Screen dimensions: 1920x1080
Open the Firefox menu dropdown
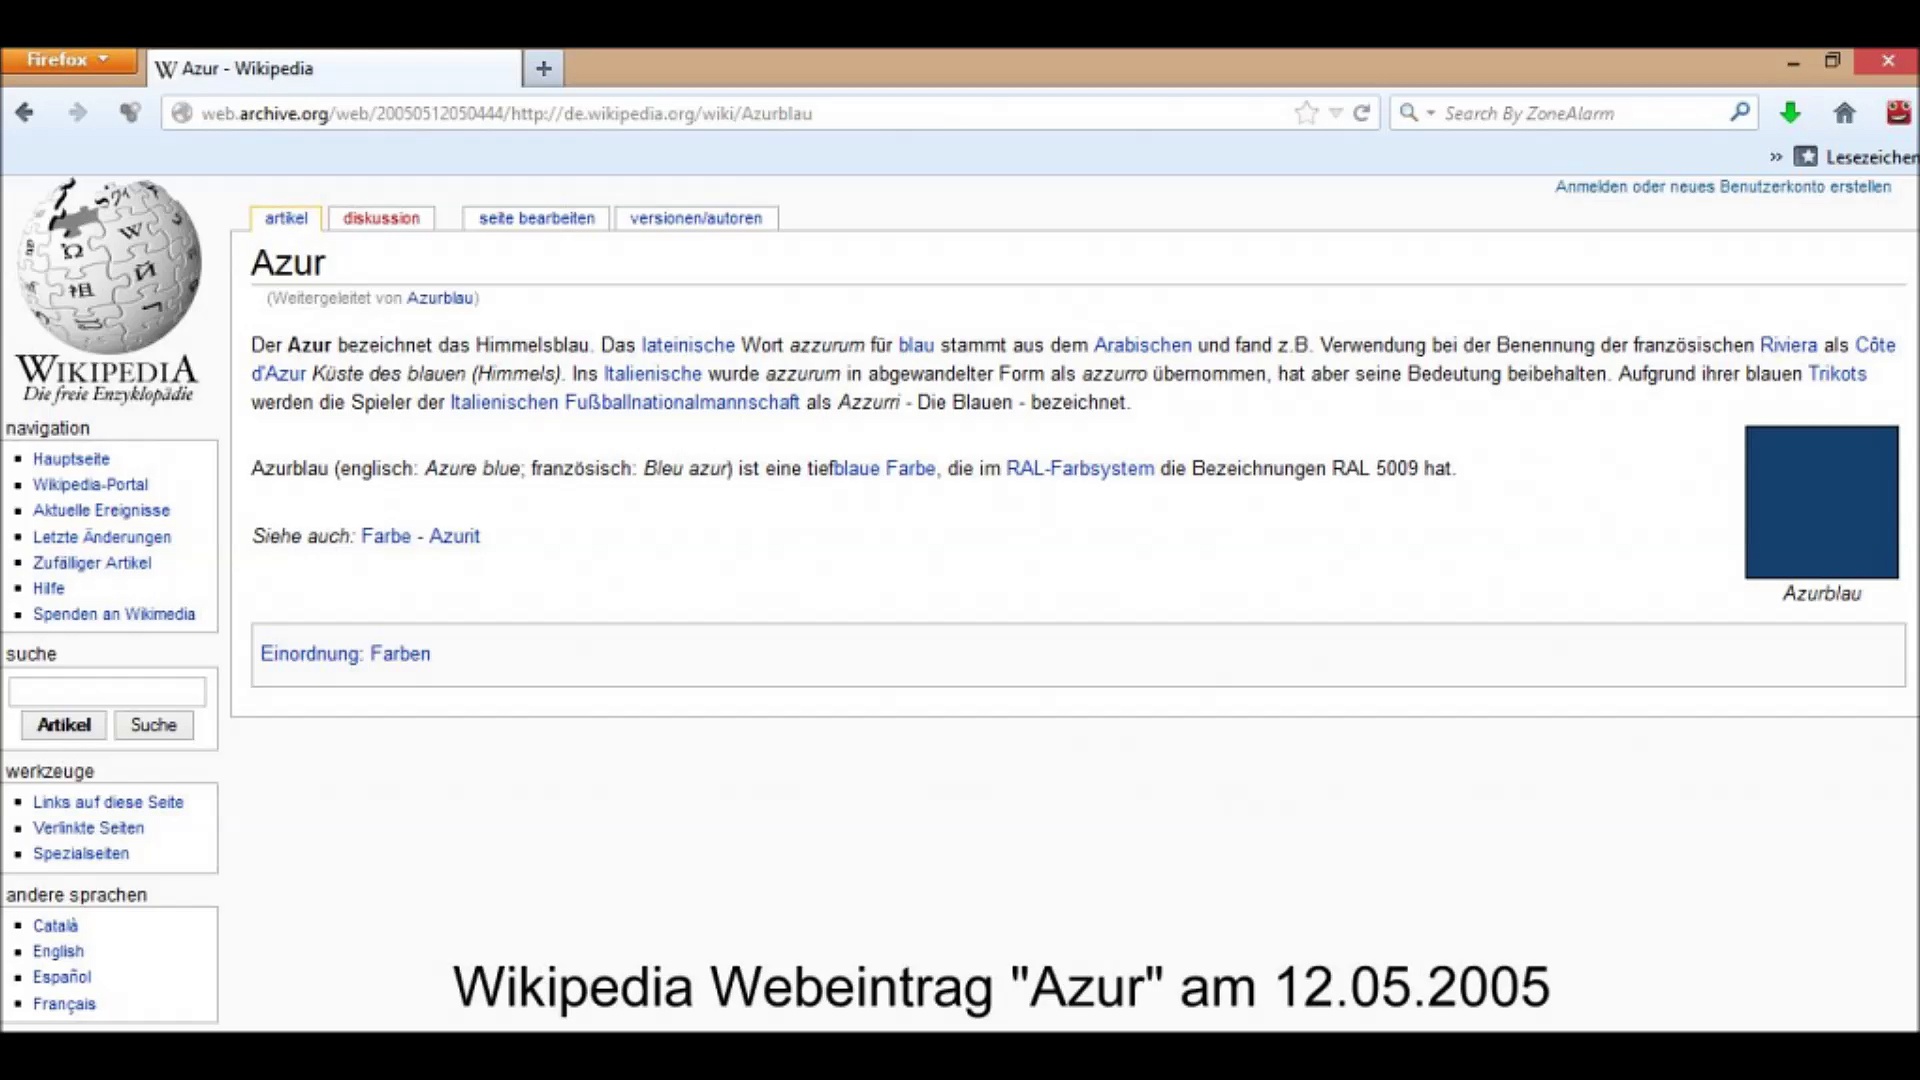click(x=68, y=60)
